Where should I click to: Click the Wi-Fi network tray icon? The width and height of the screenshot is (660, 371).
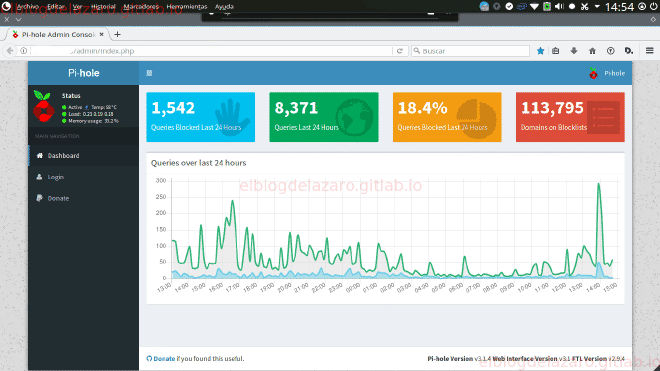pos(534,6)
